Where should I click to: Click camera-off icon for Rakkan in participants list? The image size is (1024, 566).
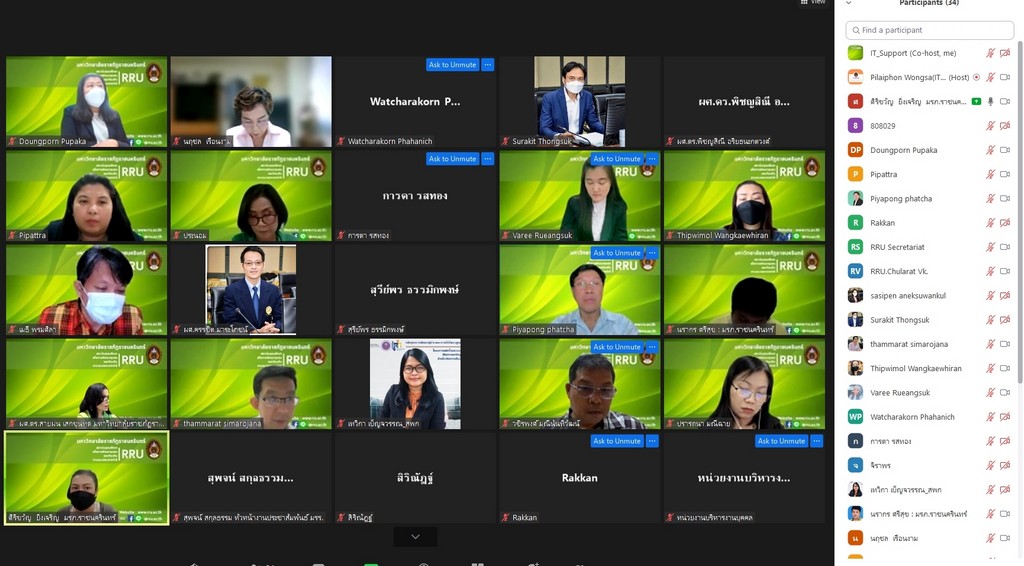[x=1005, y=223]
